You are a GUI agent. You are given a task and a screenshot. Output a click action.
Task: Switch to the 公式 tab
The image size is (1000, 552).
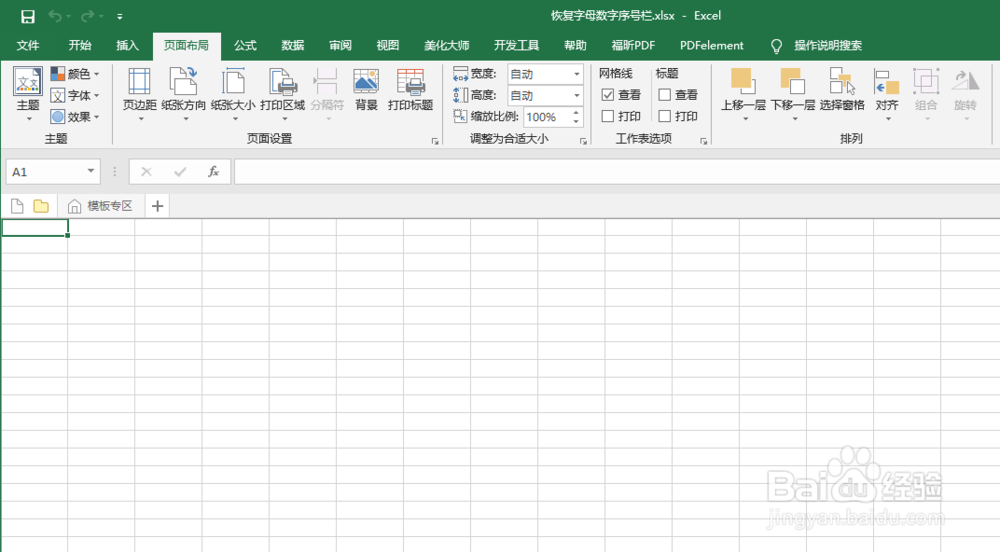pyautogui.click(x=245, y=45)
